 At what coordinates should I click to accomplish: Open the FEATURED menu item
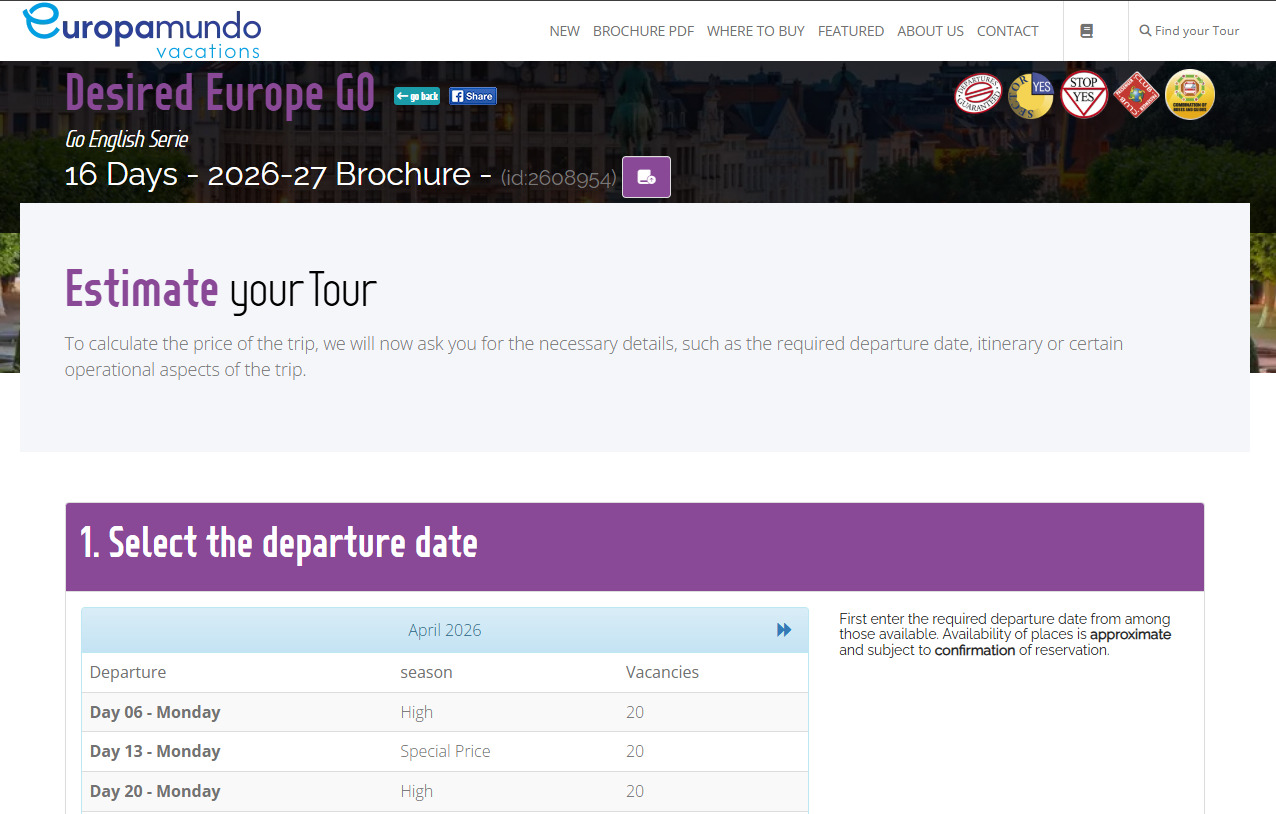coord(851,31)
